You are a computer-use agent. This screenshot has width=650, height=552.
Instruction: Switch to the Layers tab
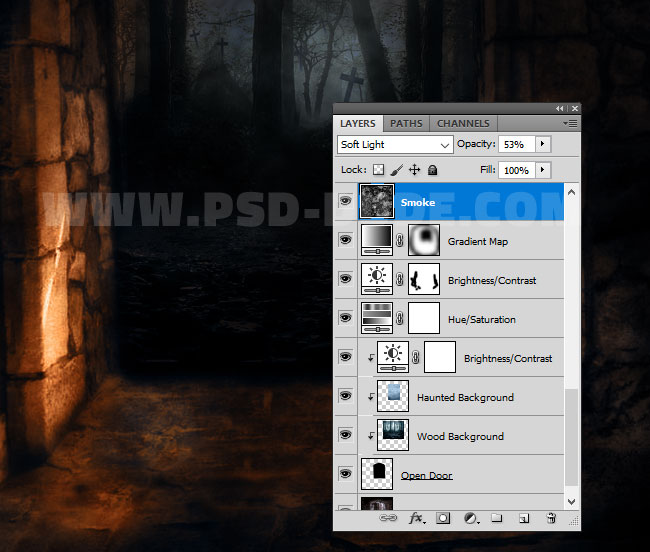(358, 123)
